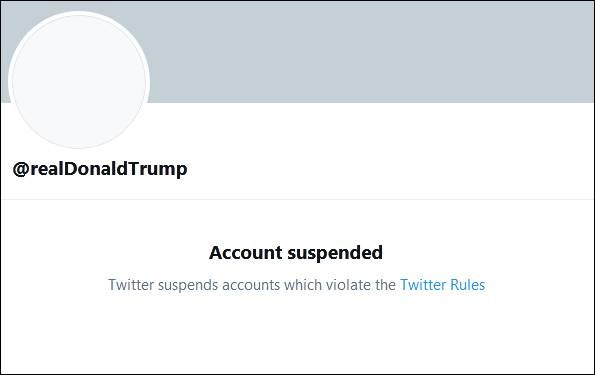Click the blank profile avatar circle
595x375 pixels.
[79, 81]
